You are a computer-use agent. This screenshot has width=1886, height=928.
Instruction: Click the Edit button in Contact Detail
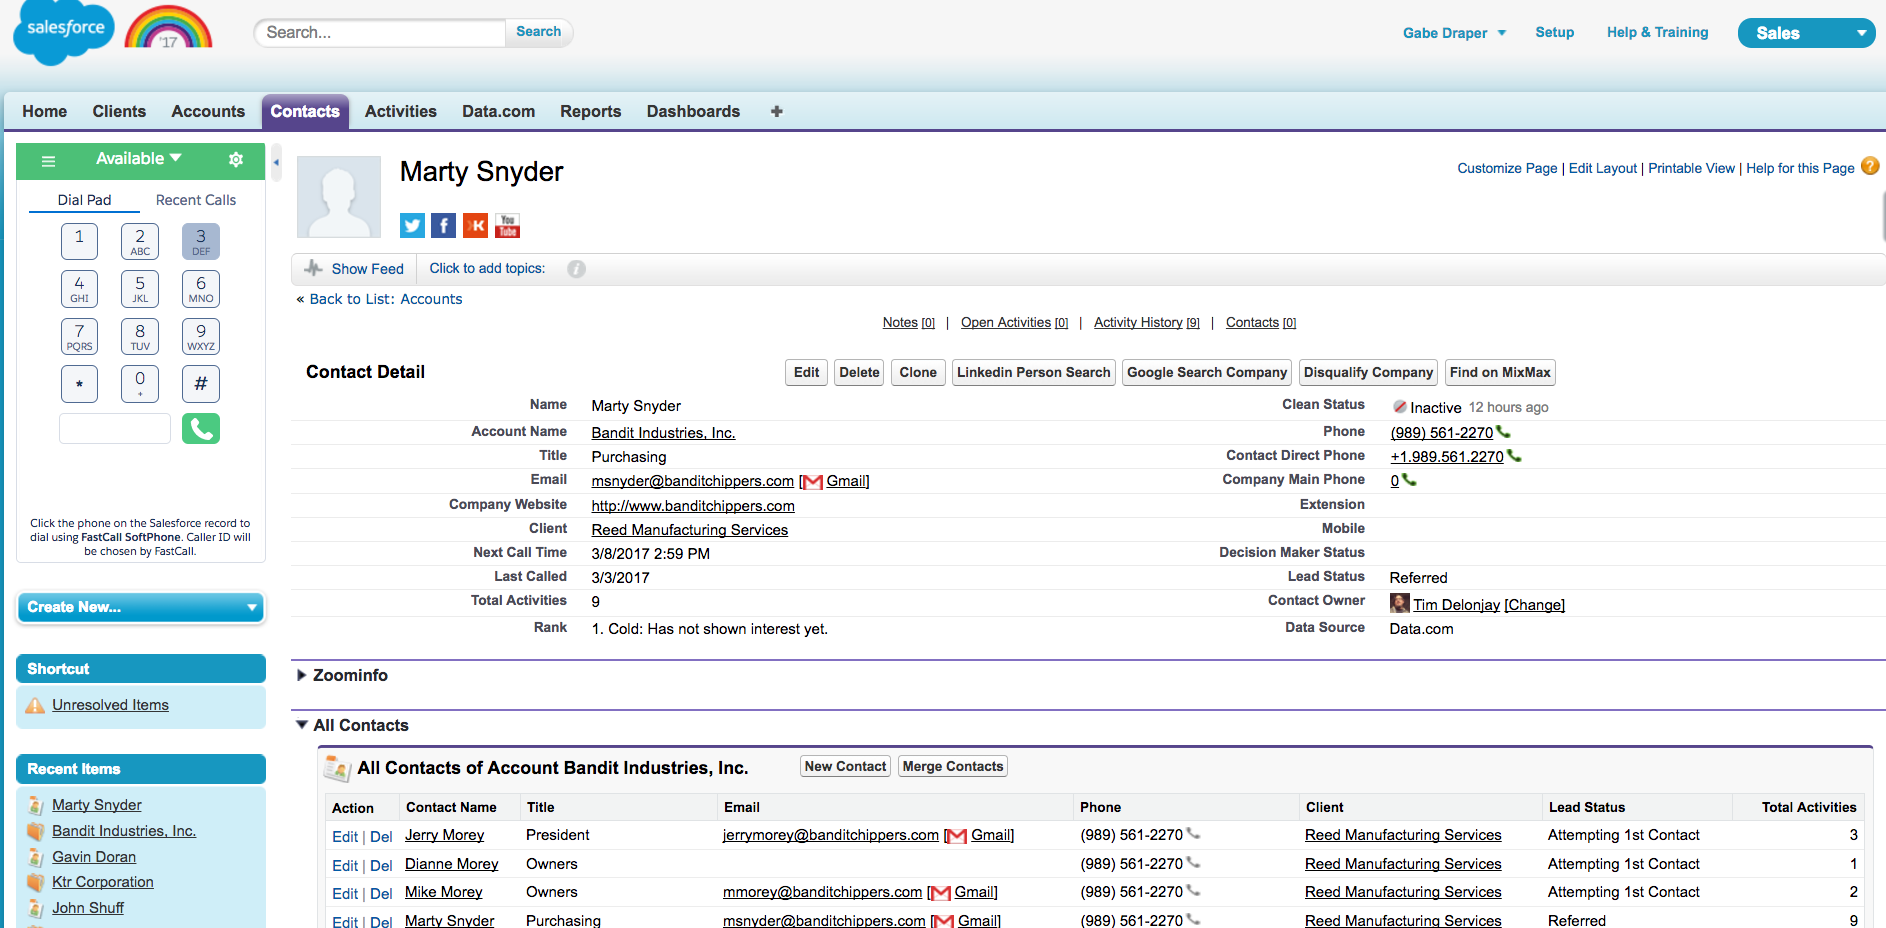pyautogui.click(x=806, y=373)
